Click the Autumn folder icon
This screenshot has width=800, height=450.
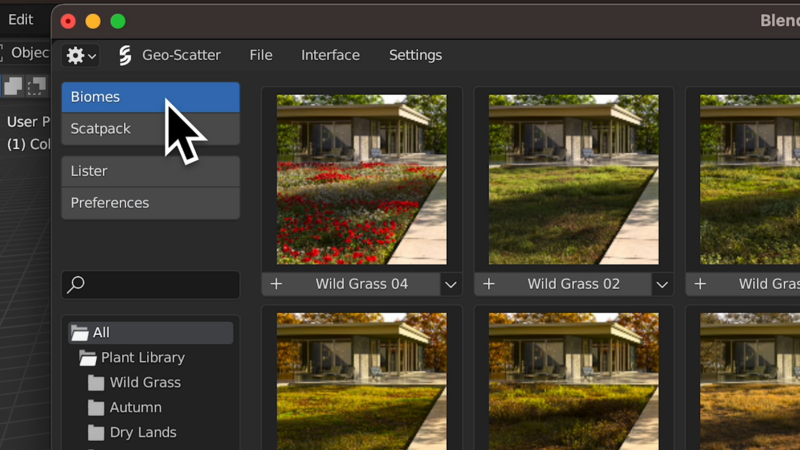coord(96,408)
